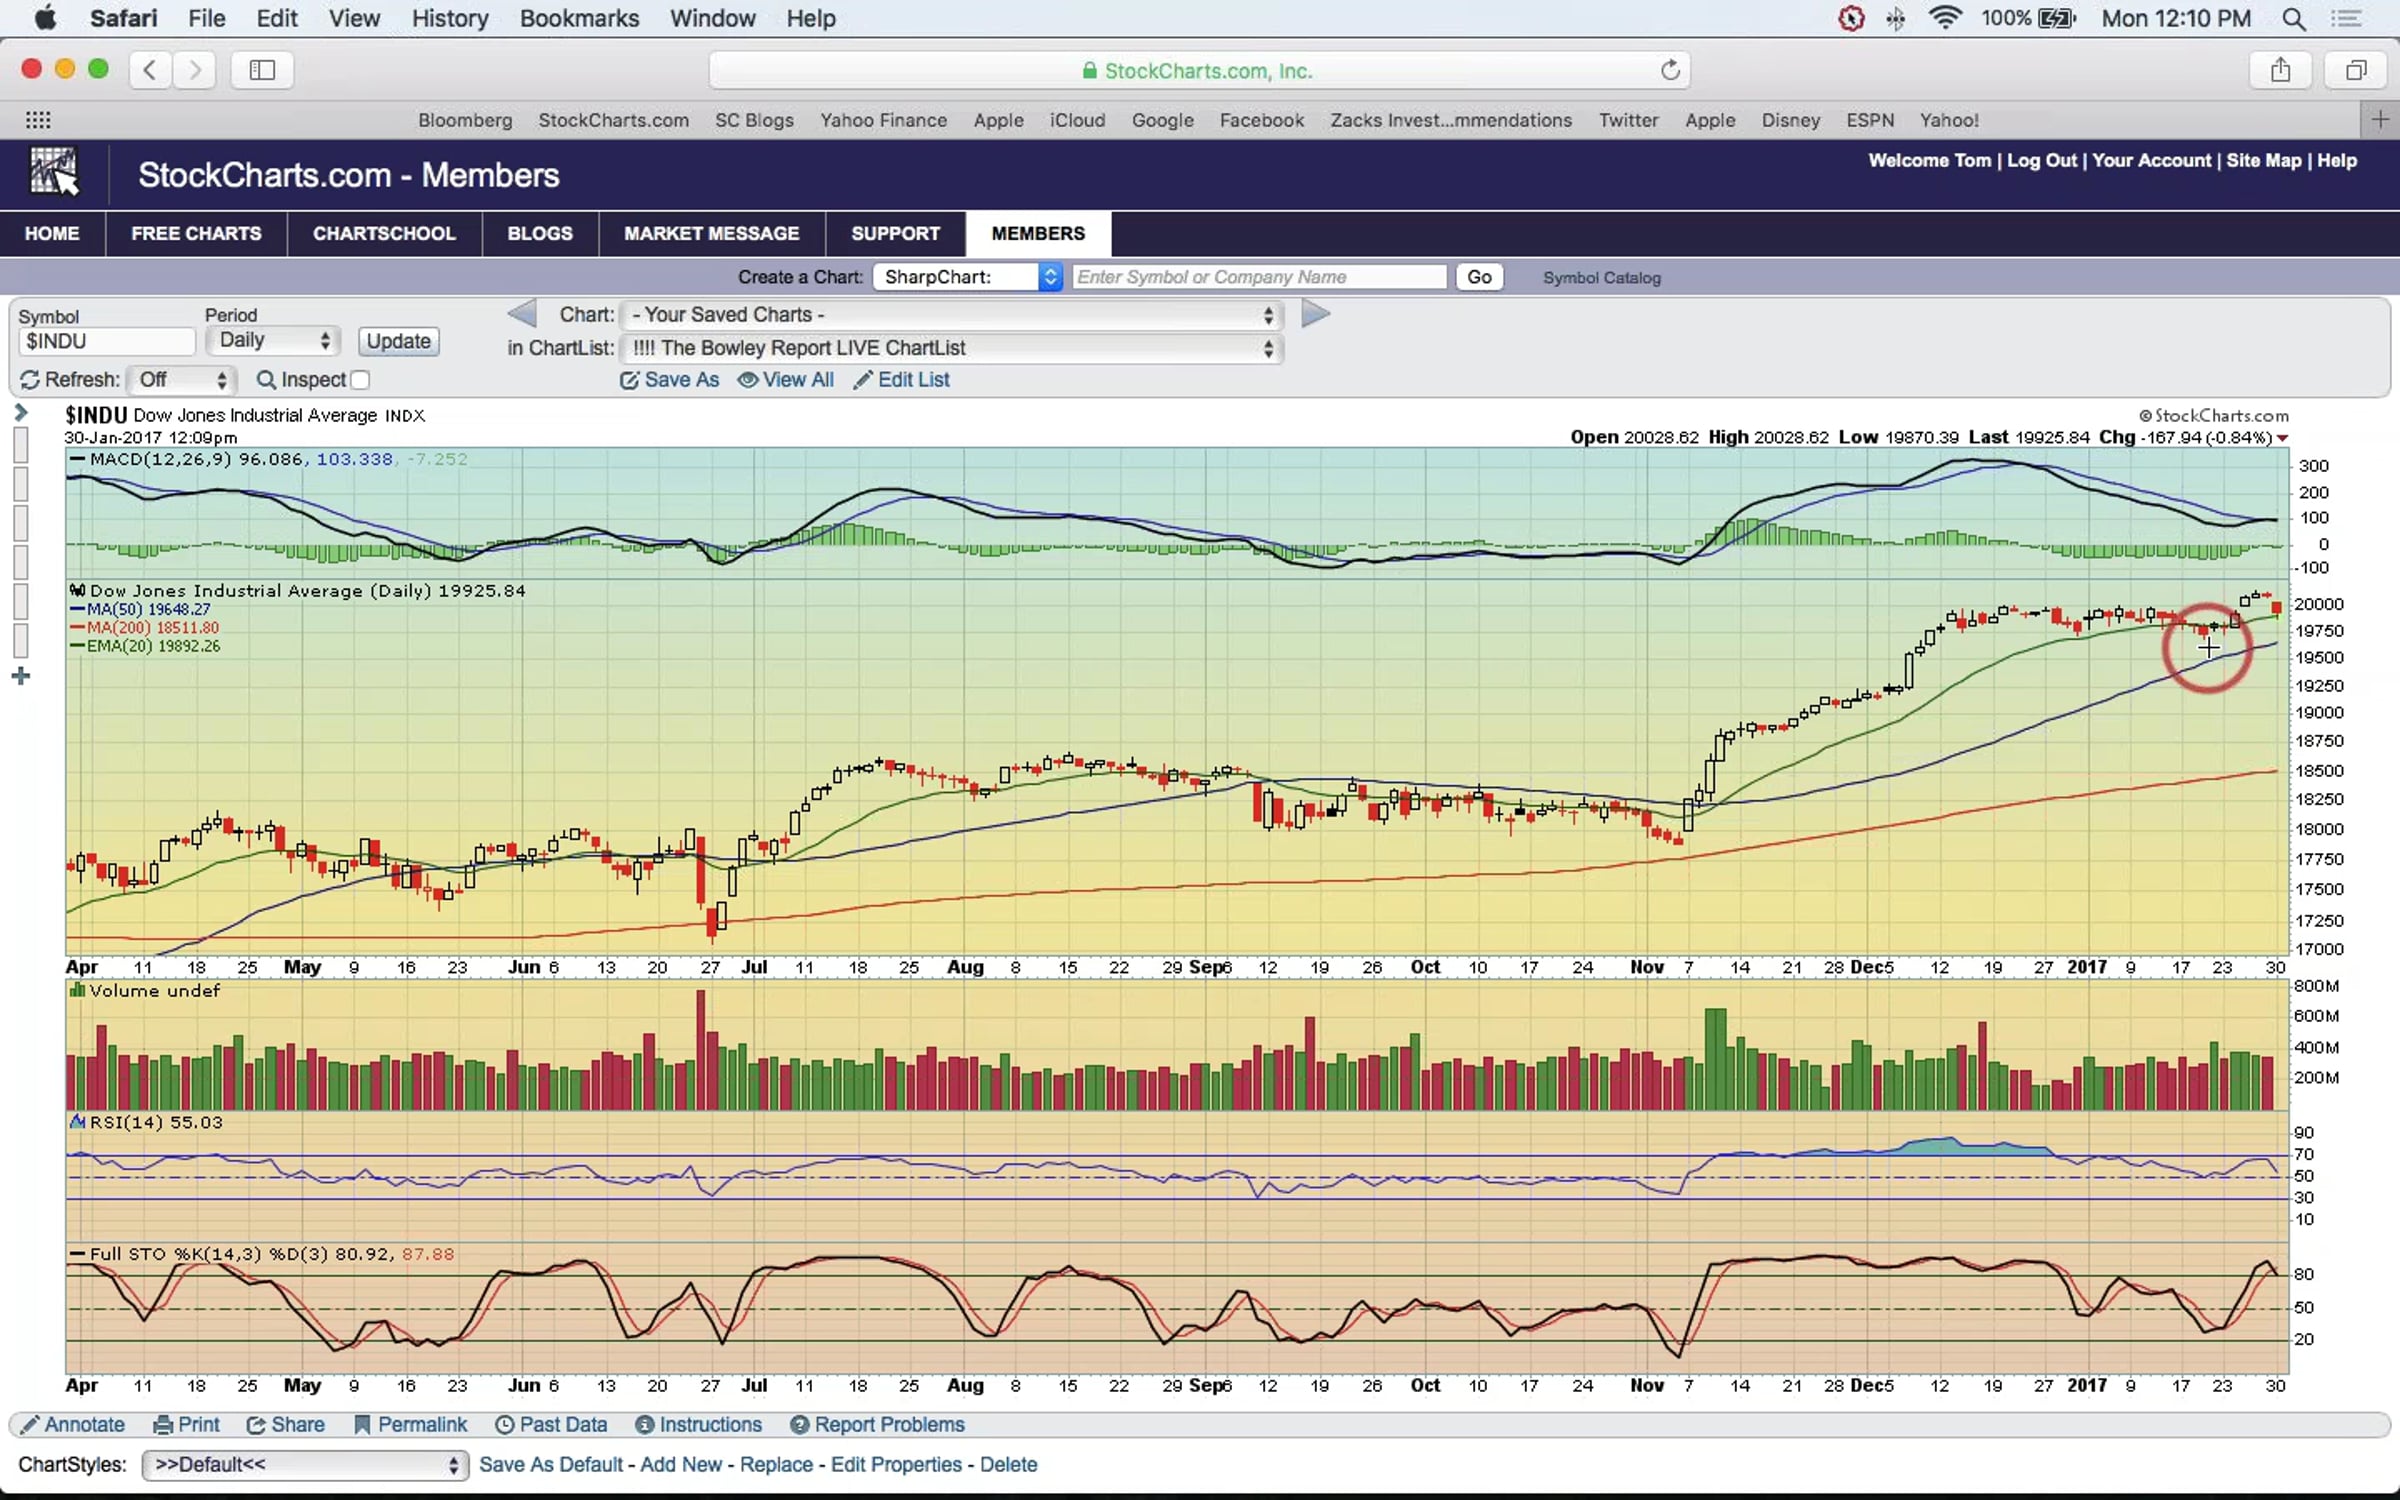Switch to the SUPPORT tab

point(896,233)
